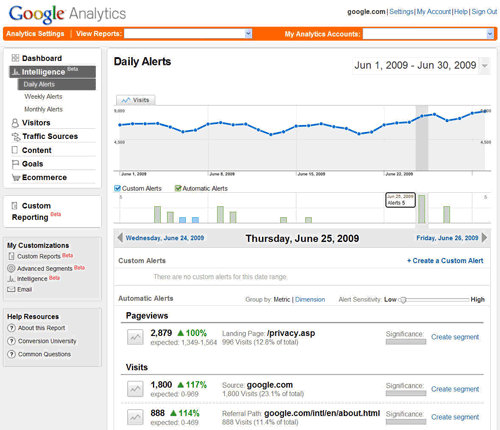The height and width of the screenshot is (430, 500).
Task: Create segment for google.com source alert
Action: click(455, 389)
